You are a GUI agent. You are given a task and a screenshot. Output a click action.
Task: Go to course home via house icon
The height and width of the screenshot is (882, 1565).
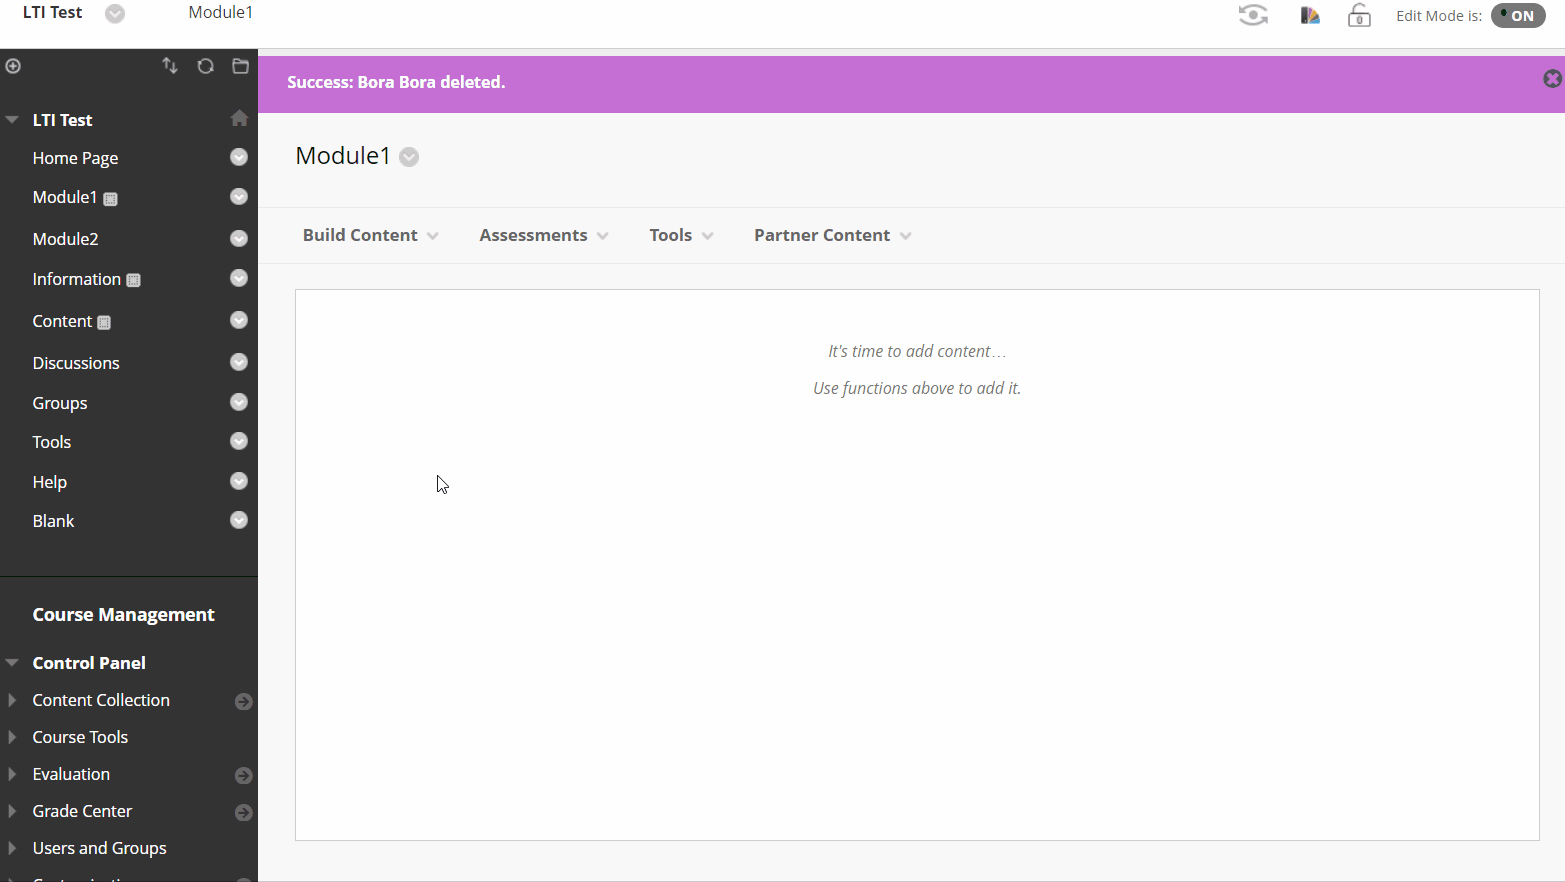[239, 118]
